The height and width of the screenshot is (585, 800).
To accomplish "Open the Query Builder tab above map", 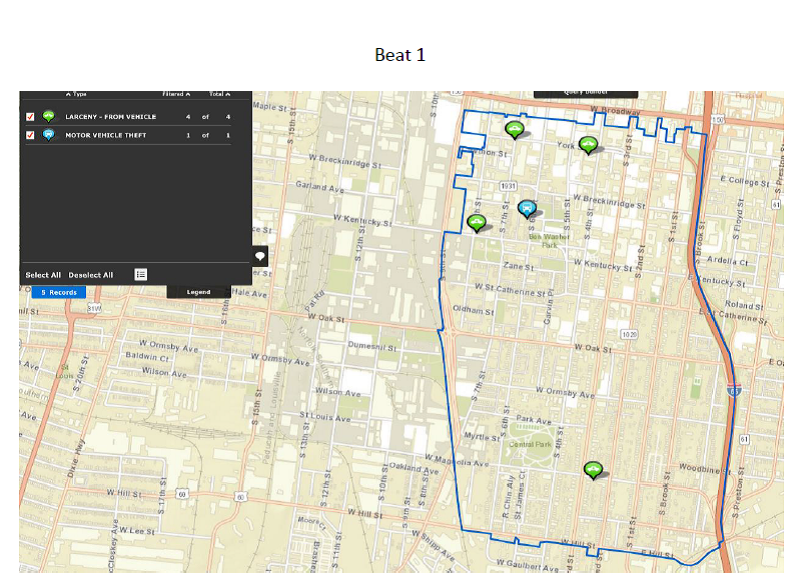I will click(x=585, y=93).
